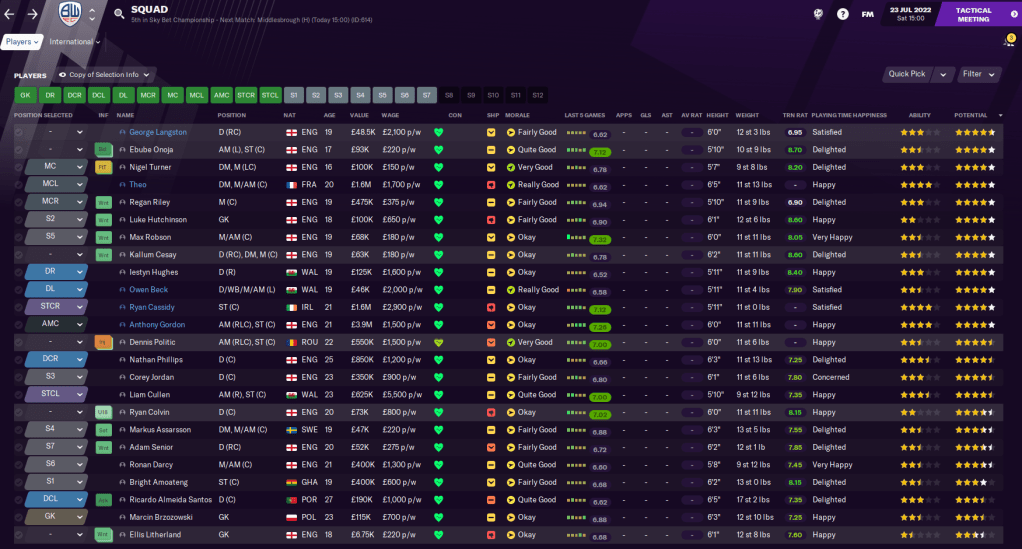Sort the table by Potential column header

970,115
